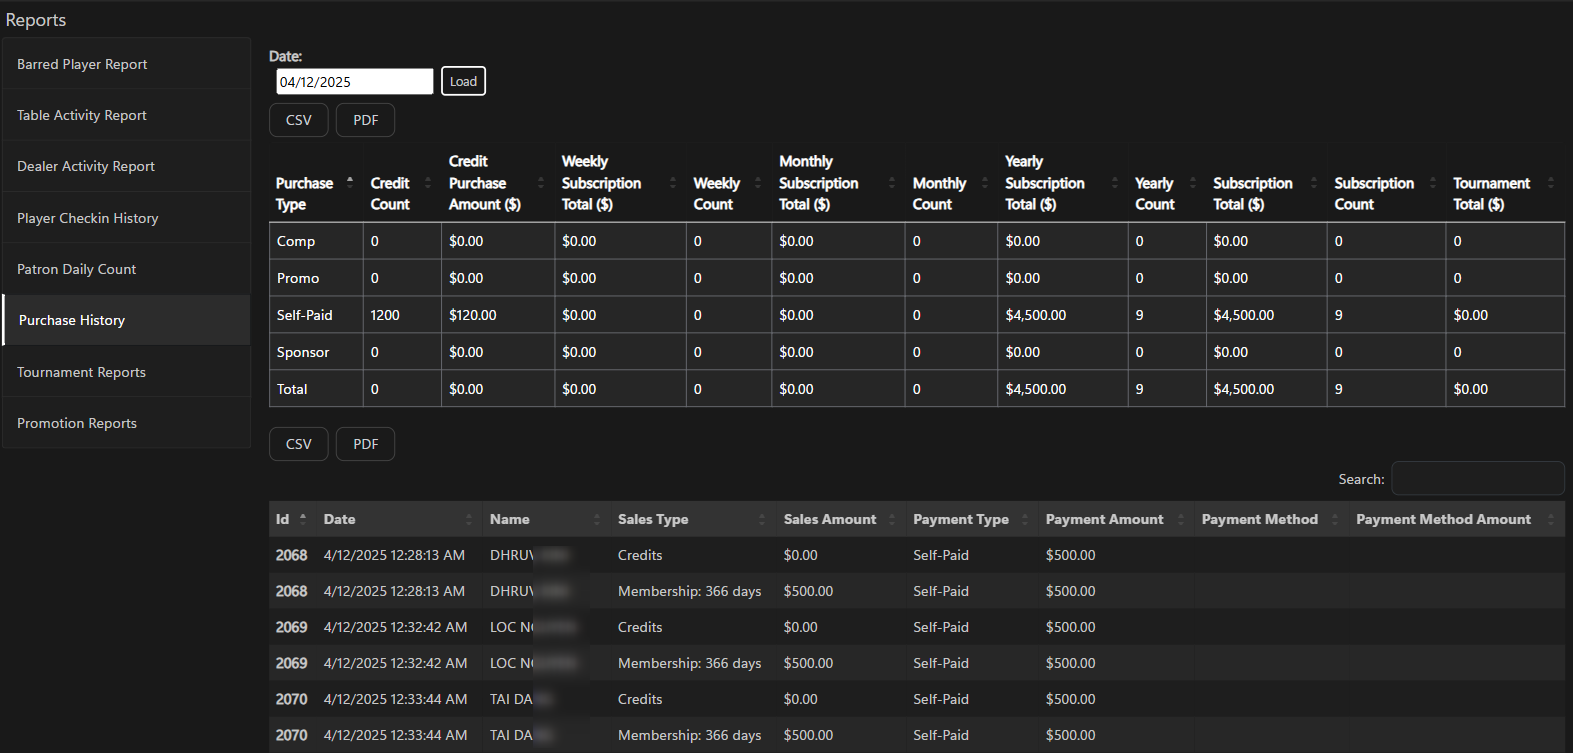Sort transactions by Id column
Screen dimensions: 1573x753
pos(283,519)
